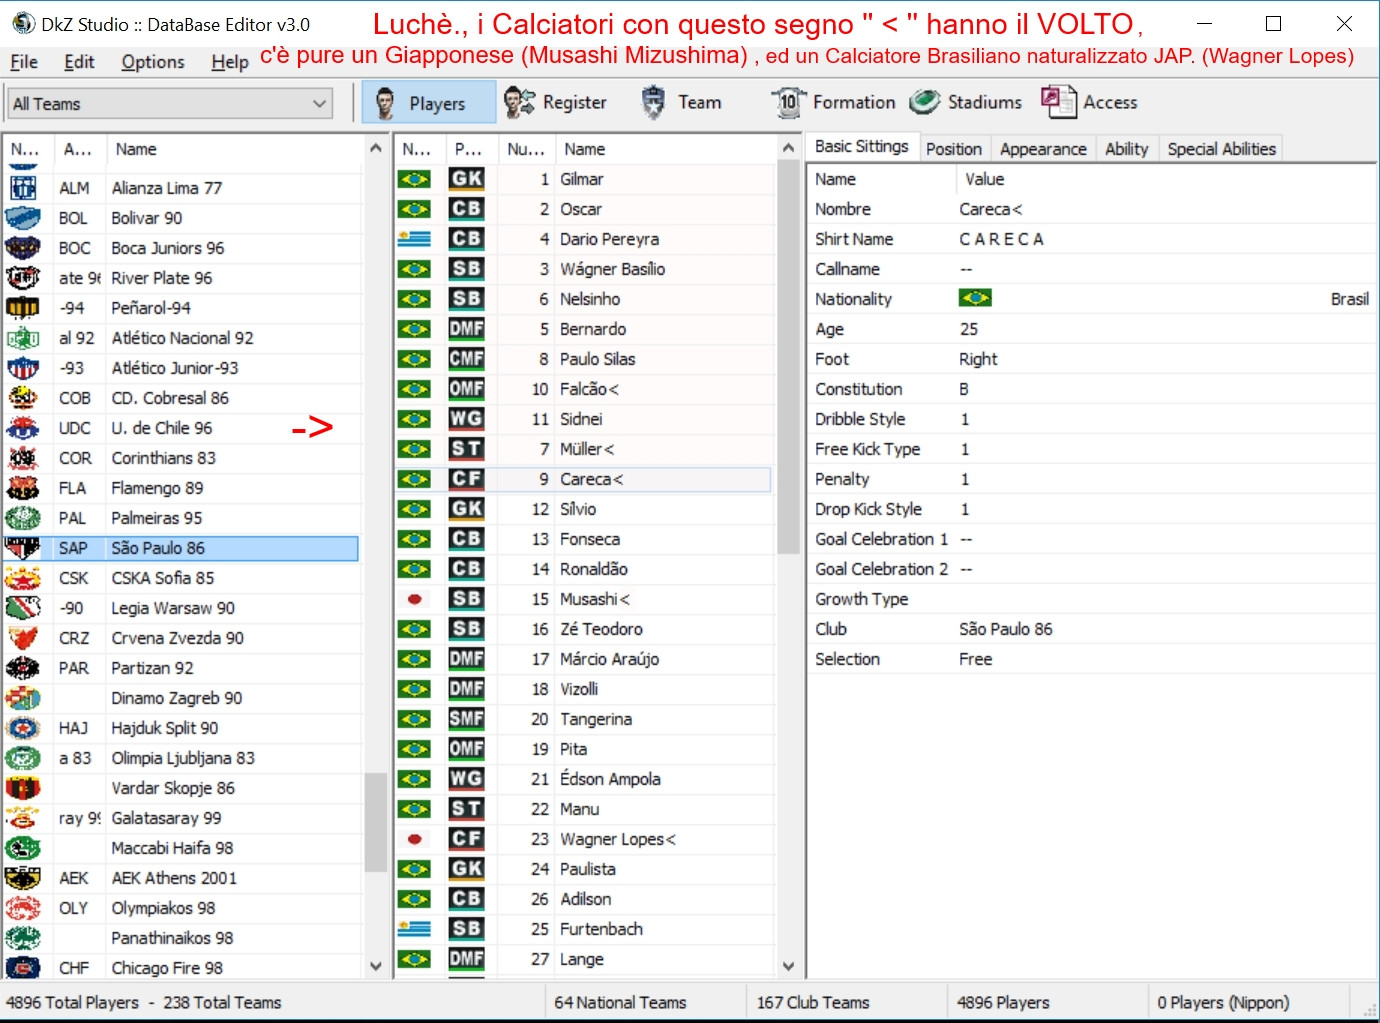Select team Legia Warsaw 90

(x=182, y=608)
